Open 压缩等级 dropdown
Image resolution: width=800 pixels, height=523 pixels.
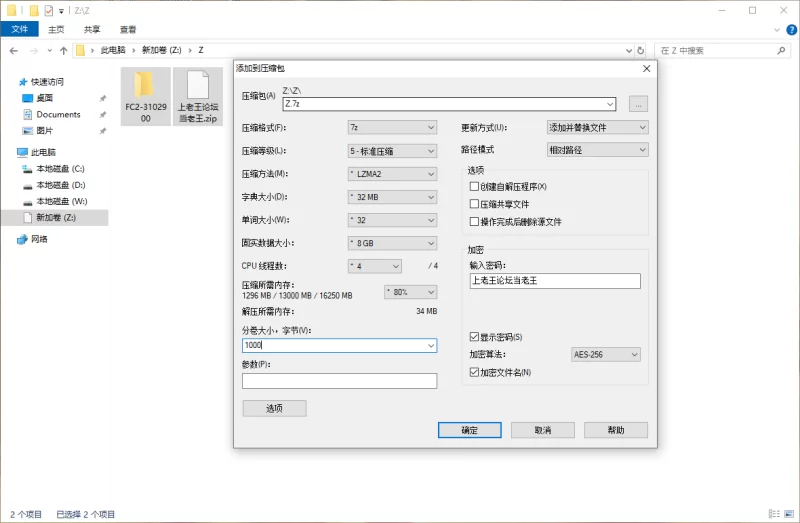click(392, 151)
